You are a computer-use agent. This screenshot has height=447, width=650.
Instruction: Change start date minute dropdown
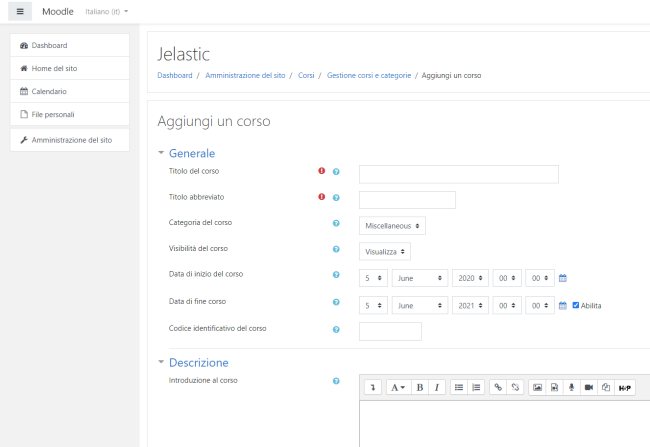pyautogui.click(x=540, y=278)
